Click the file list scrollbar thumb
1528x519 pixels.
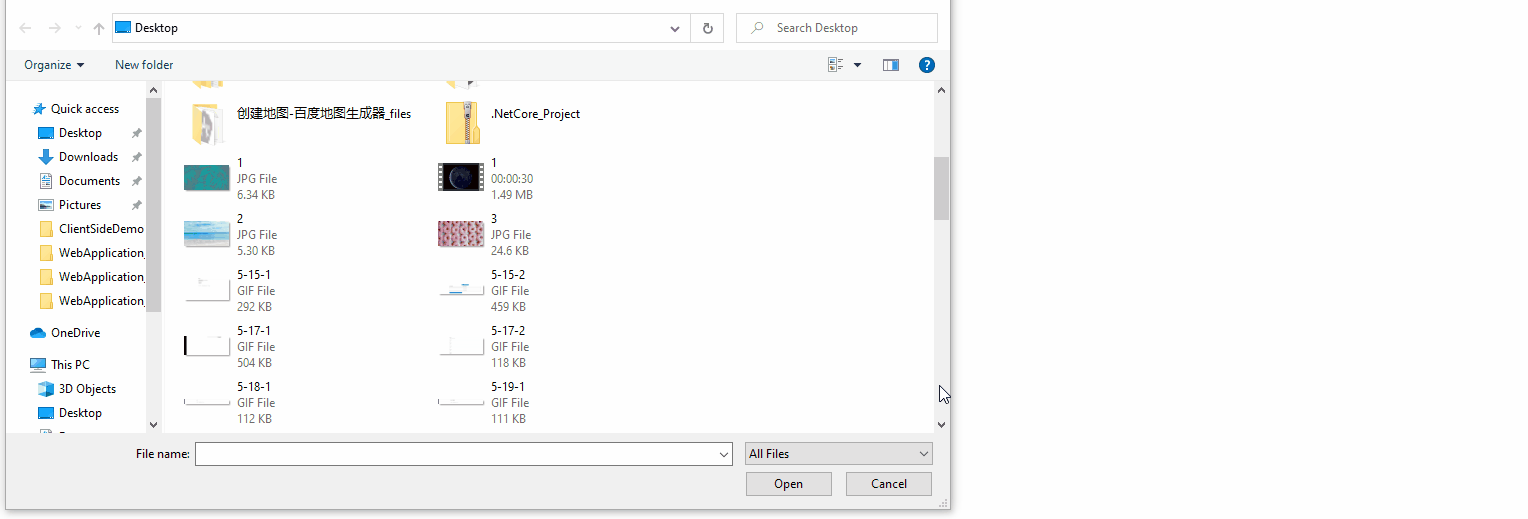941,188
